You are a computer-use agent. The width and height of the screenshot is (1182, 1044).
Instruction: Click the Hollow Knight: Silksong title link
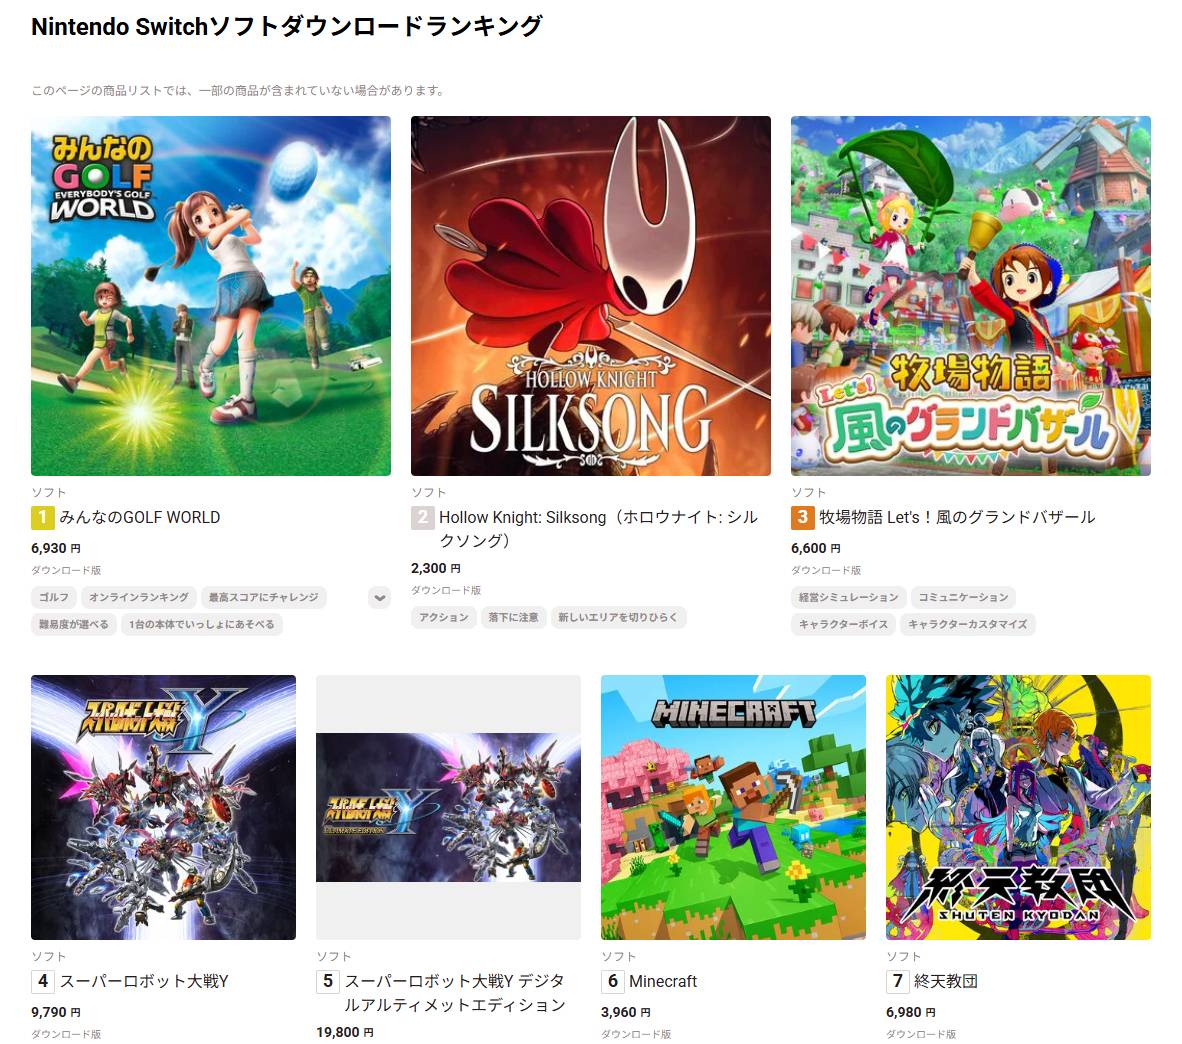coord(599,528)
